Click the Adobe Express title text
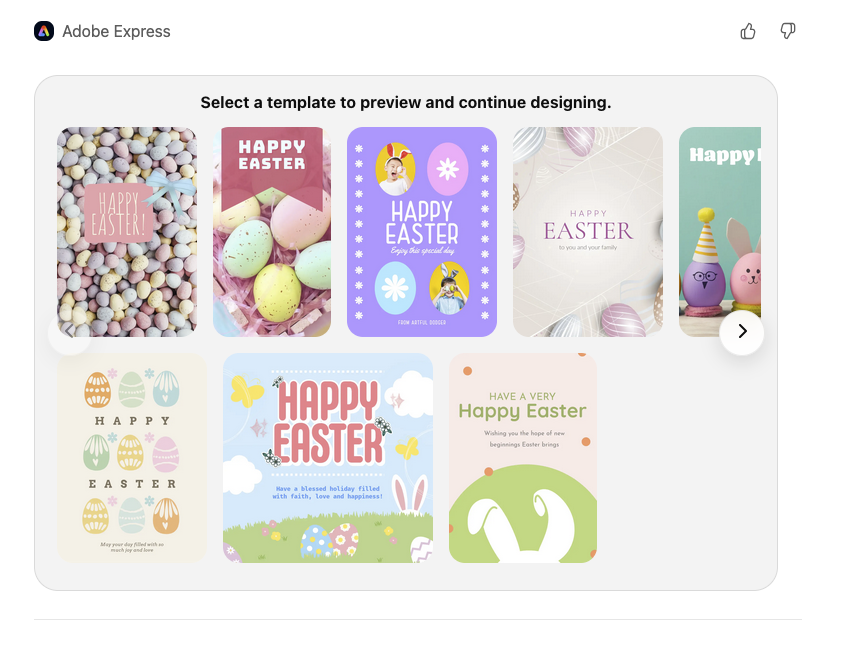The width and height of the screenshot is (850, 645). coord(116,31)
